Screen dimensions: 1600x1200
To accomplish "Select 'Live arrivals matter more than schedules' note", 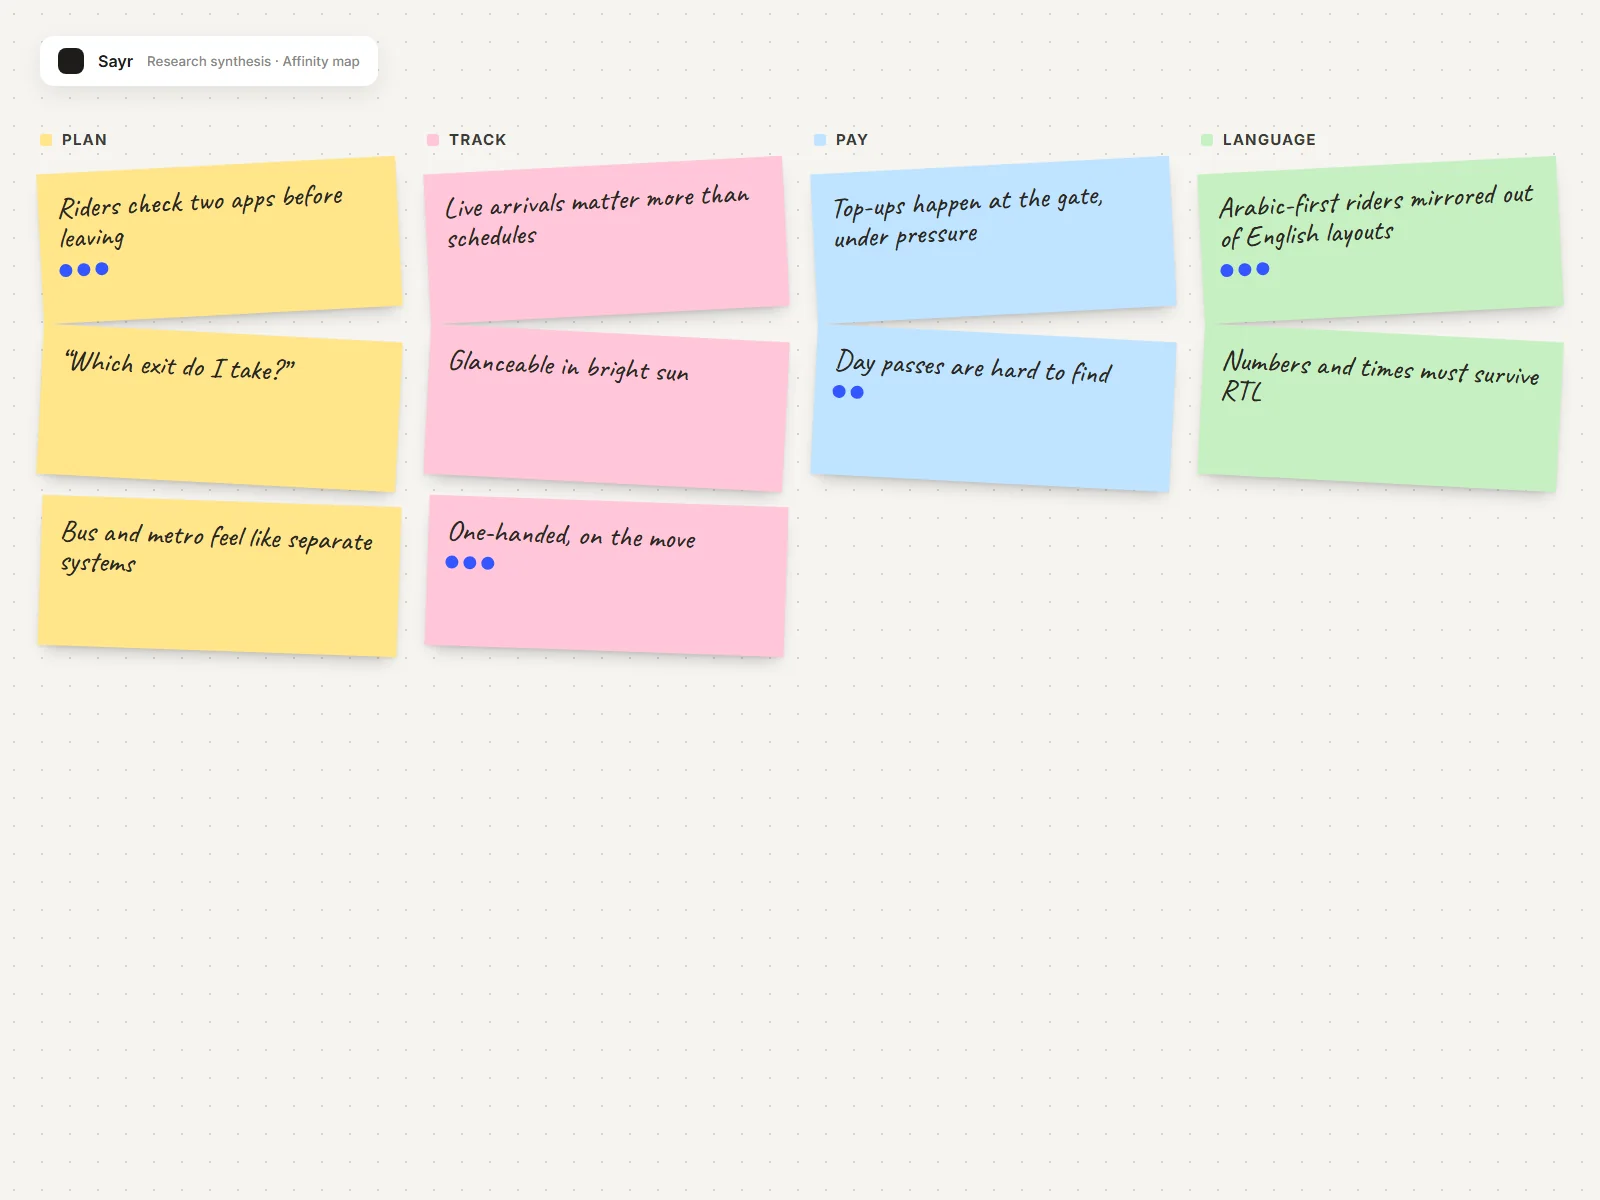I will tap(607, 240).
